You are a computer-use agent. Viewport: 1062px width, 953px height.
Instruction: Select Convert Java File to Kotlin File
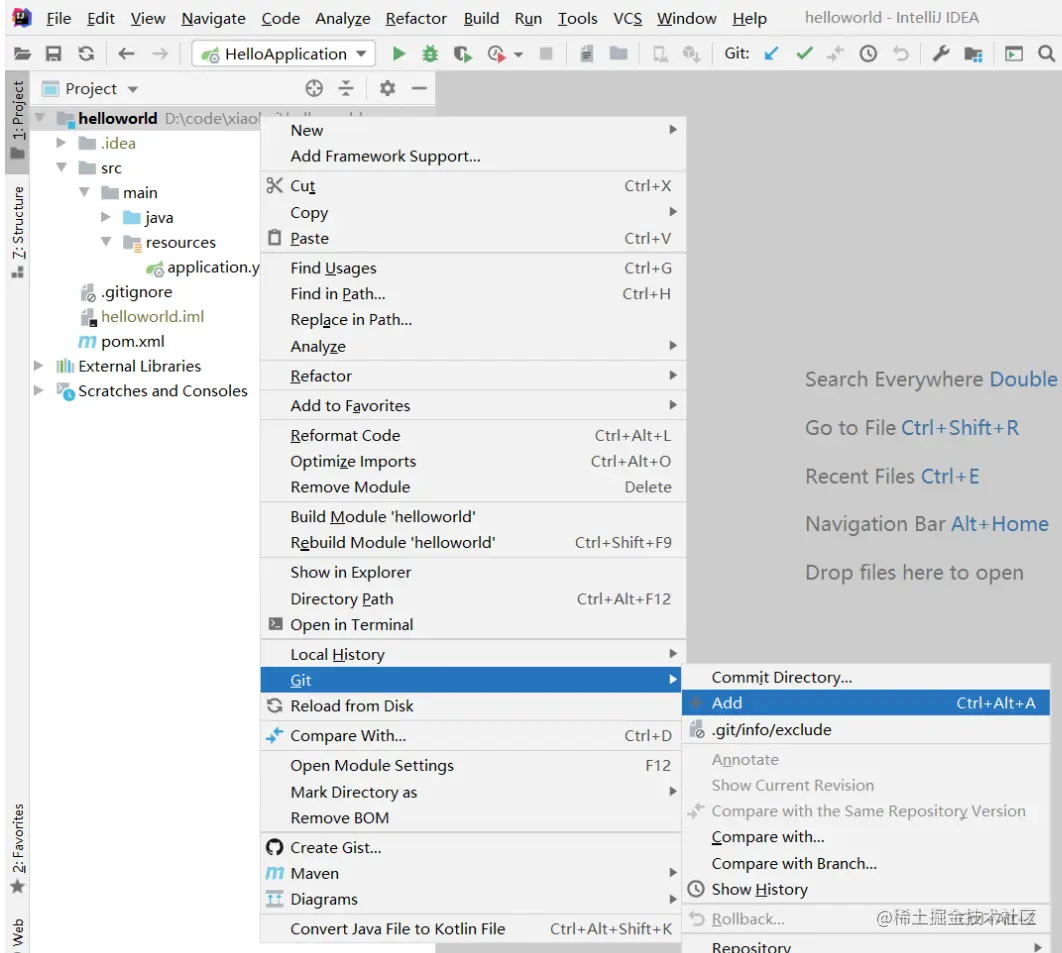coord(473,929)
